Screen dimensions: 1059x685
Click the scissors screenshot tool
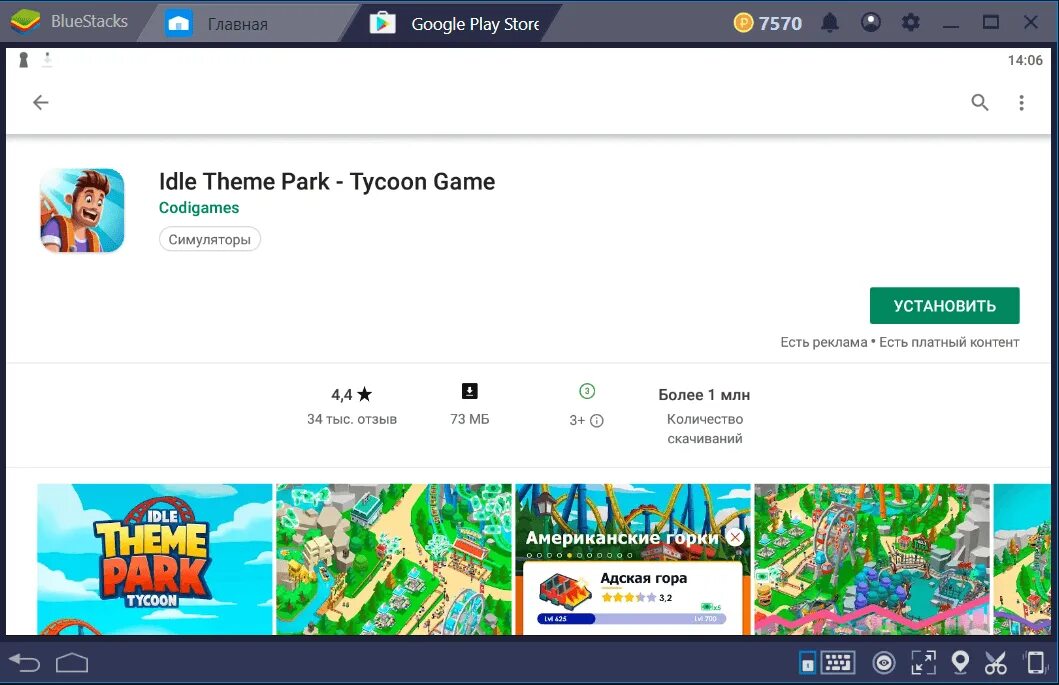coord(996,663)
